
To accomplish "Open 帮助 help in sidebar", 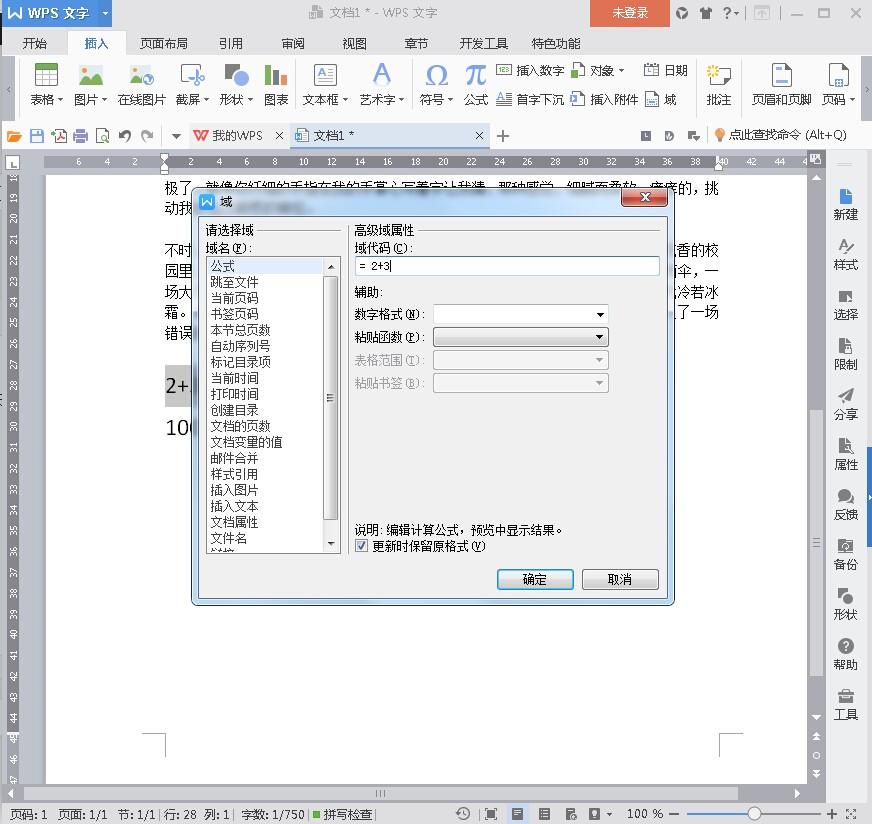I will [x=845, y=654].
